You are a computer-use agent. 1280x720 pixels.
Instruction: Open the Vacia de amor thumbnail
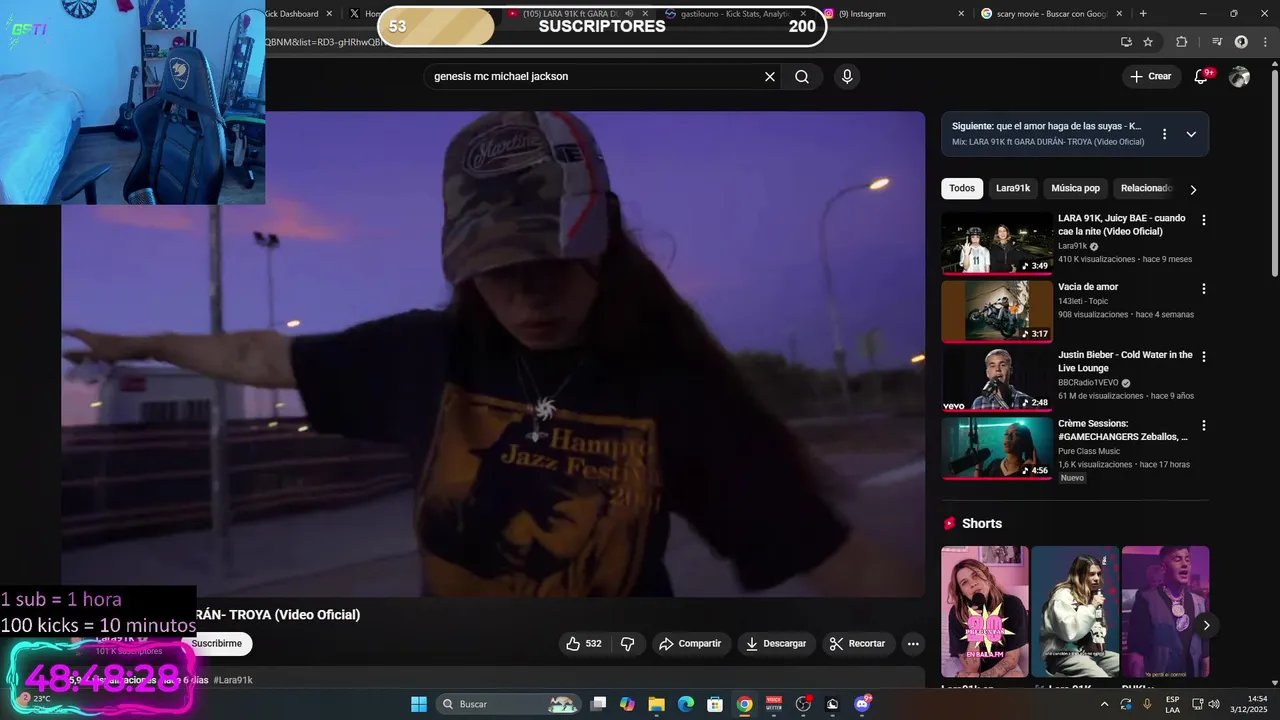tap(997, 311)
